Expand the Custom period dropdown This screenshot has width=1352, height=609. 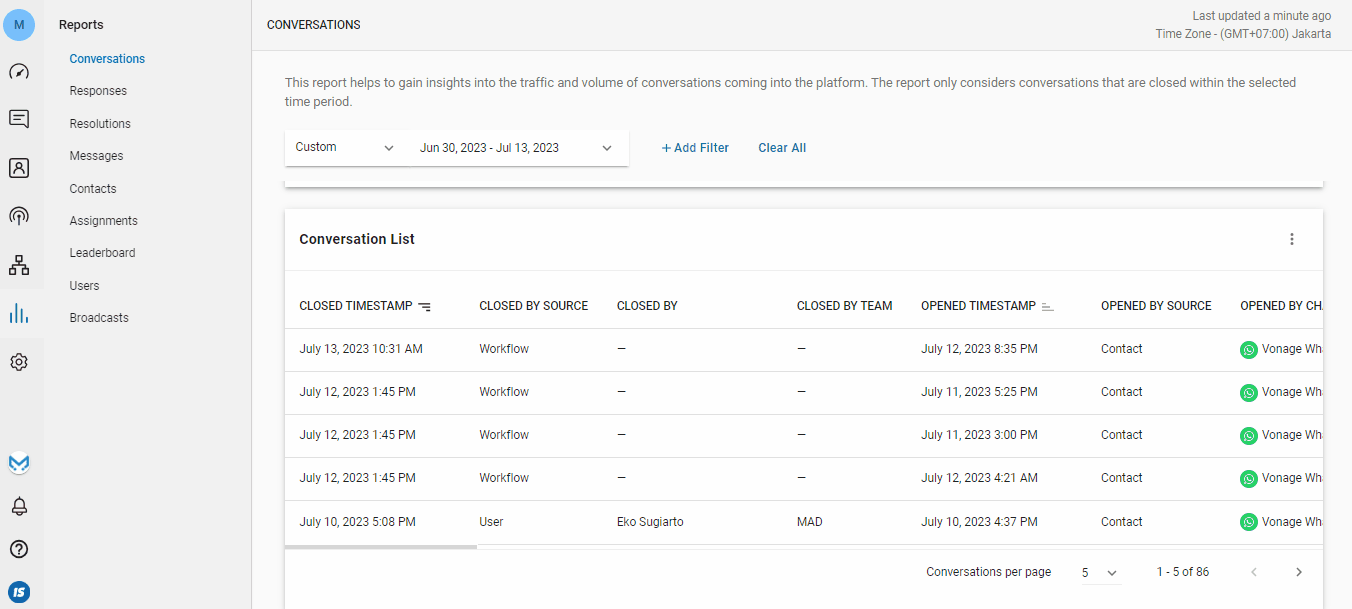pos(345,148)
